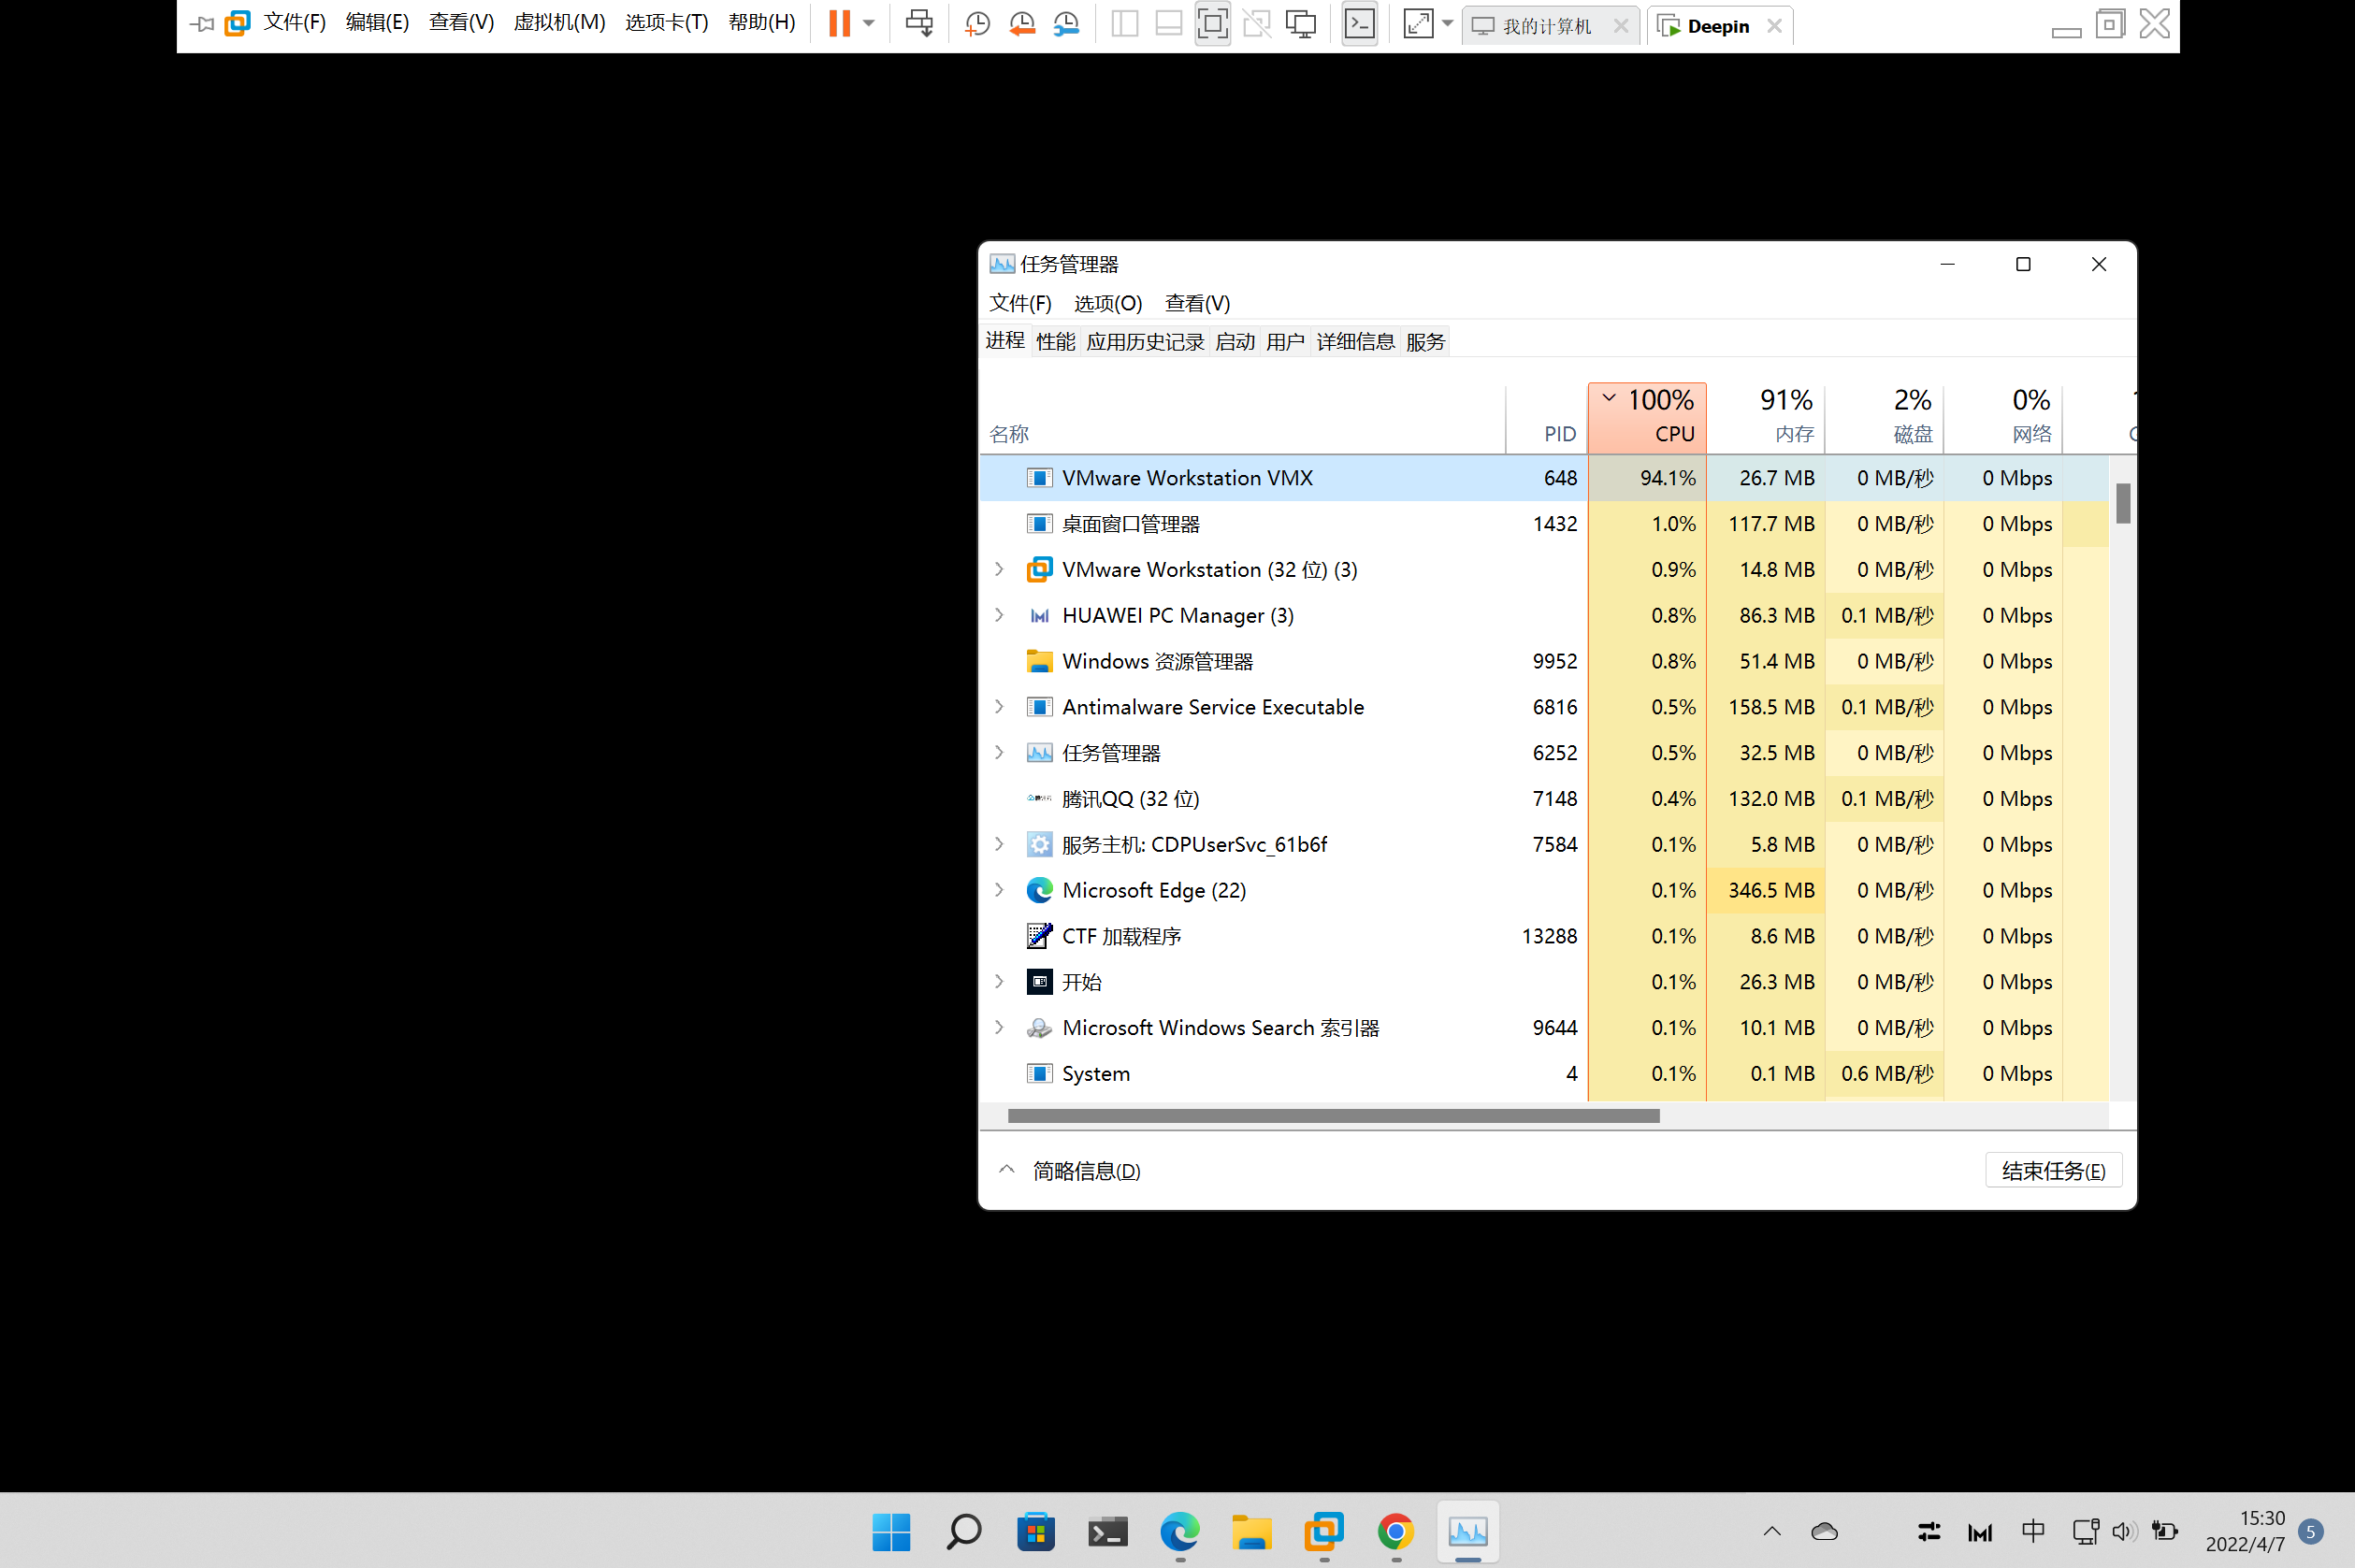The width and height of the screenshot is (2355, 1568).
Task: Click the taskbar search magnifier icon
Action: (963, 1531)
